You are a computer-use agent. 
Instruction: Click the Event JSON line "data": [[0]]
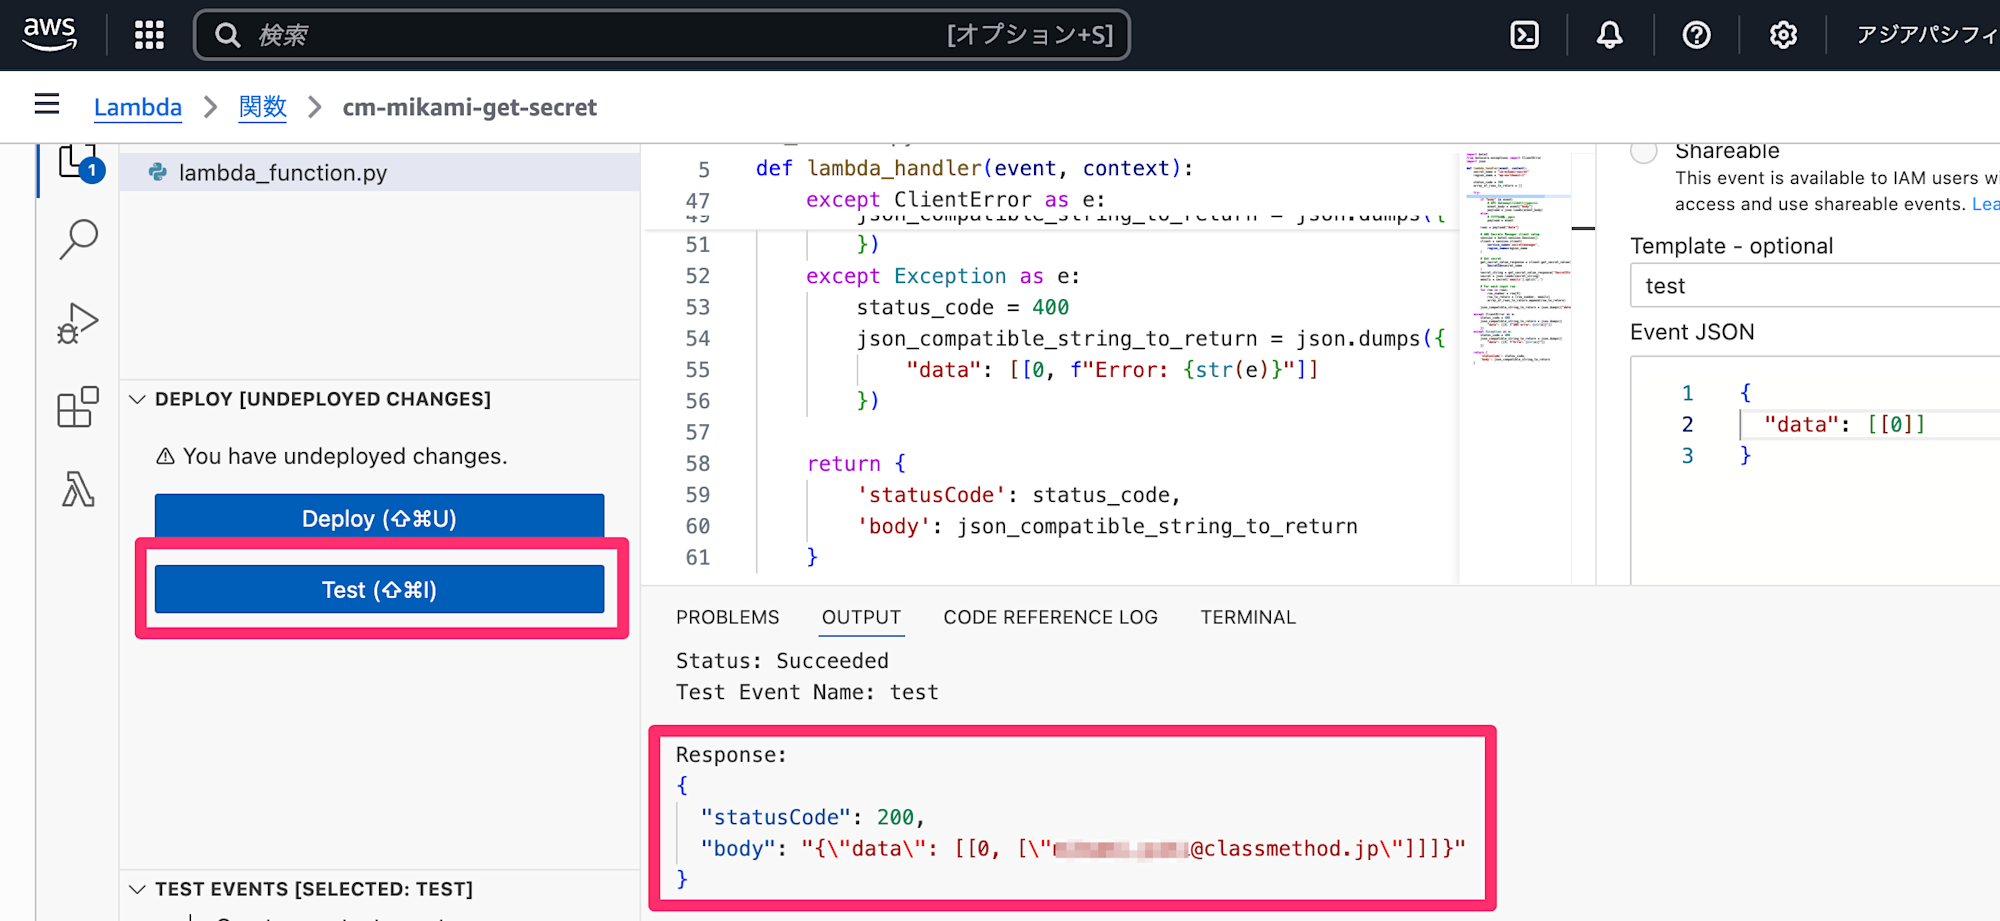(1845, 424)
